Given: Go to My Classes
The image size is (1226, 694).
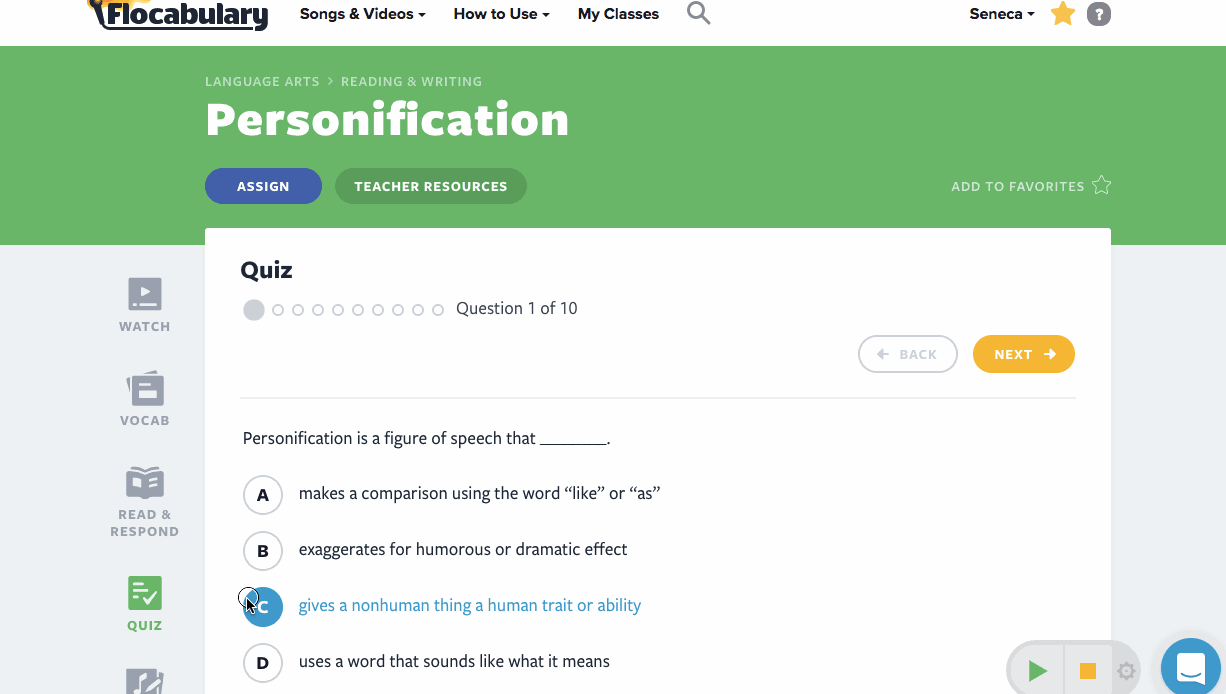Looking at the screenshot, I should [618, 14].
